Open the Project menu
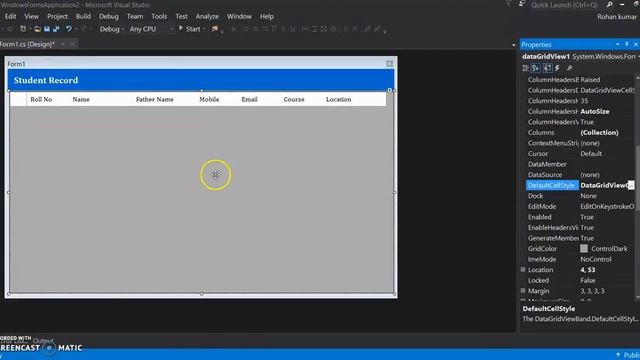This screenshot has width=640, height=360. [x=57, y=16]
